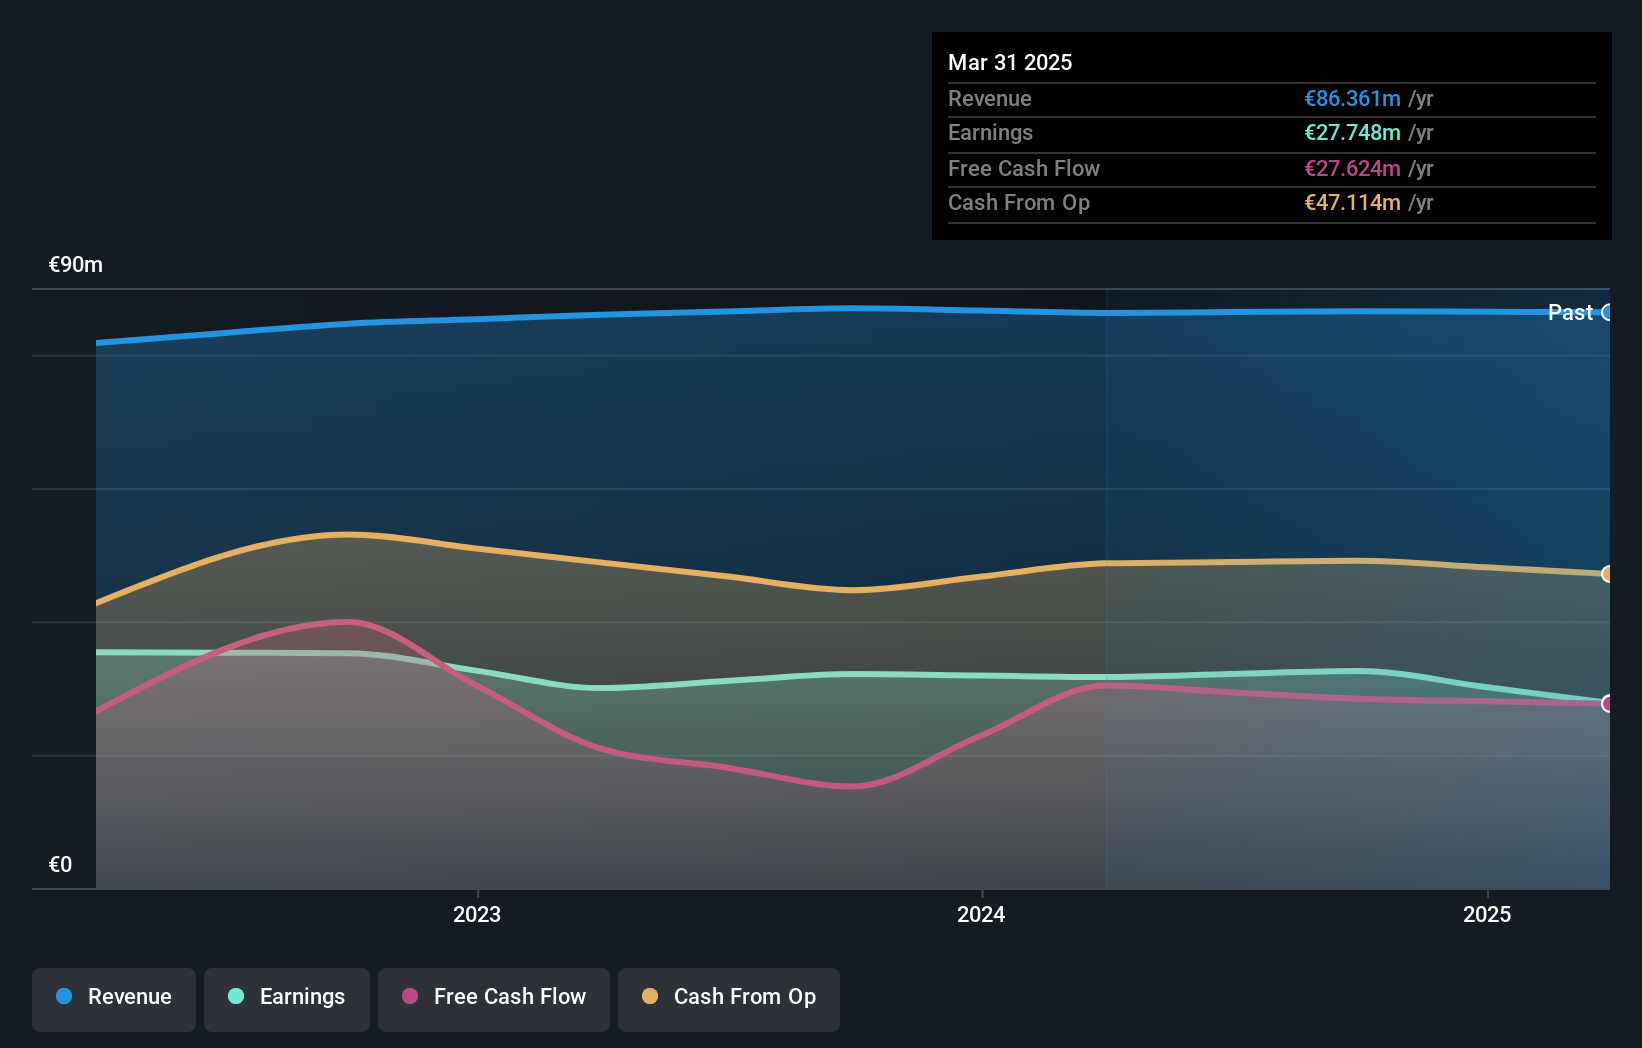Click the pink Free Cash Flow legend dot

pyautogui.click(x=410, y=996)
